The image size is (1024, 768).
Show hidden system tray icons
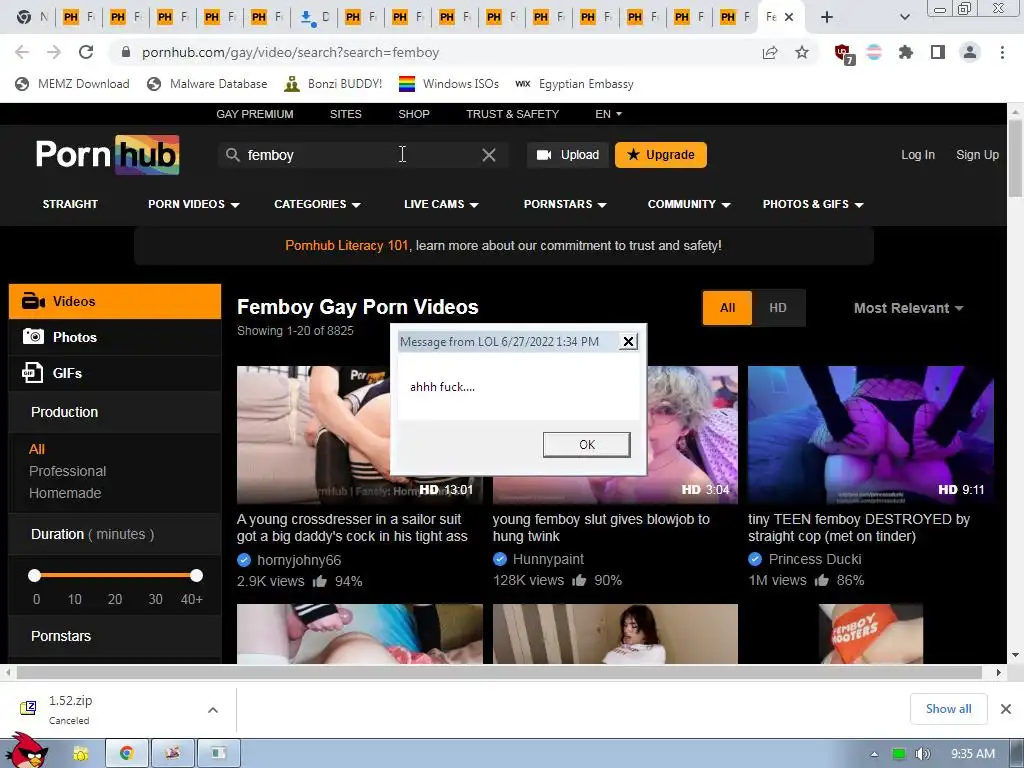874,754
